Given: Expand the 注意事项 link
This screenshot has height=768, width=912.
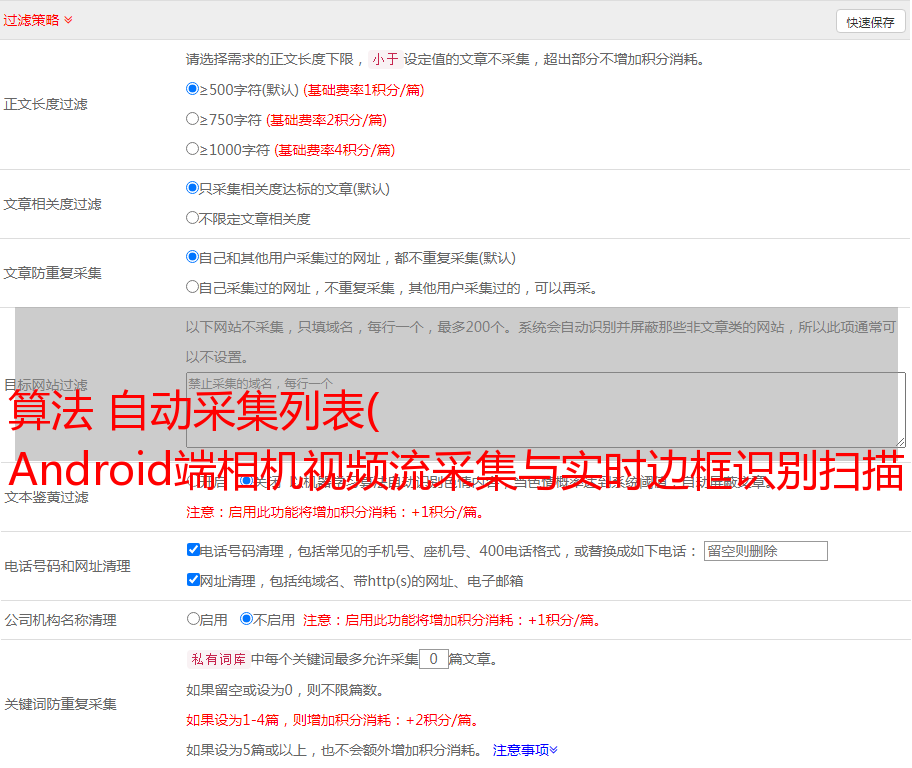Looking at the screenshot, I should pos(525,750).
